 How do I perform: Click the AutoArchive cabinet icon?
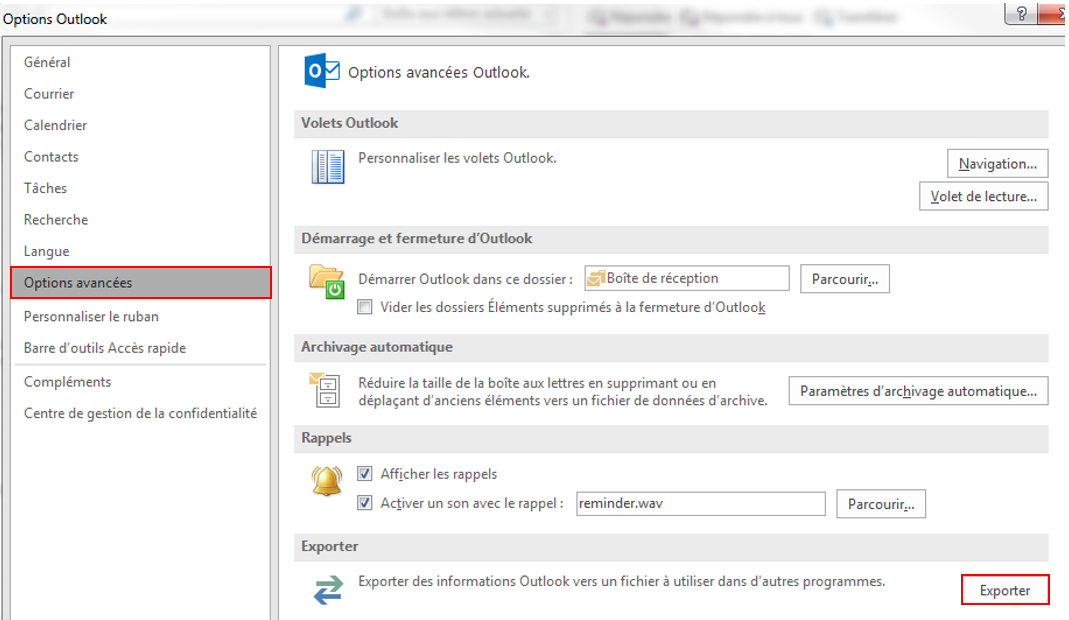tap(325, 389)
